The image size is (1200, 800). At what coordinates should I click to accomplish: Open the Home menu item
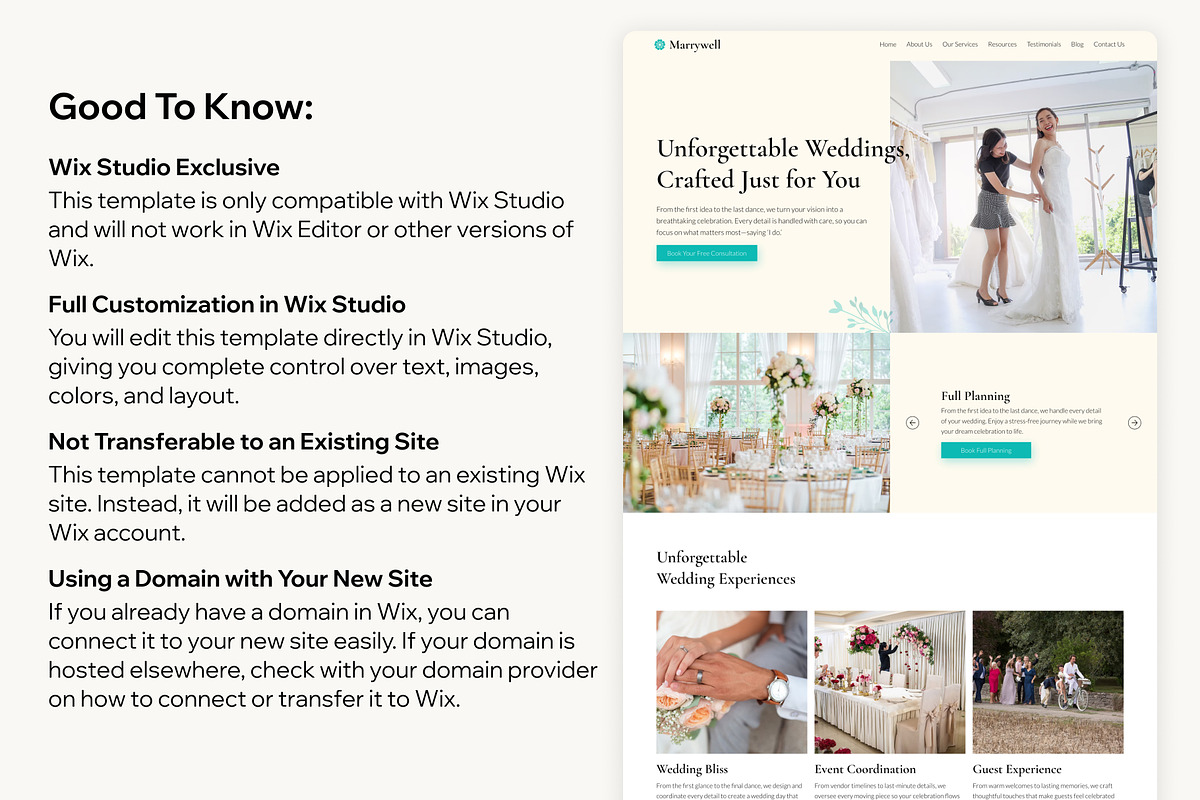[888, 44]
